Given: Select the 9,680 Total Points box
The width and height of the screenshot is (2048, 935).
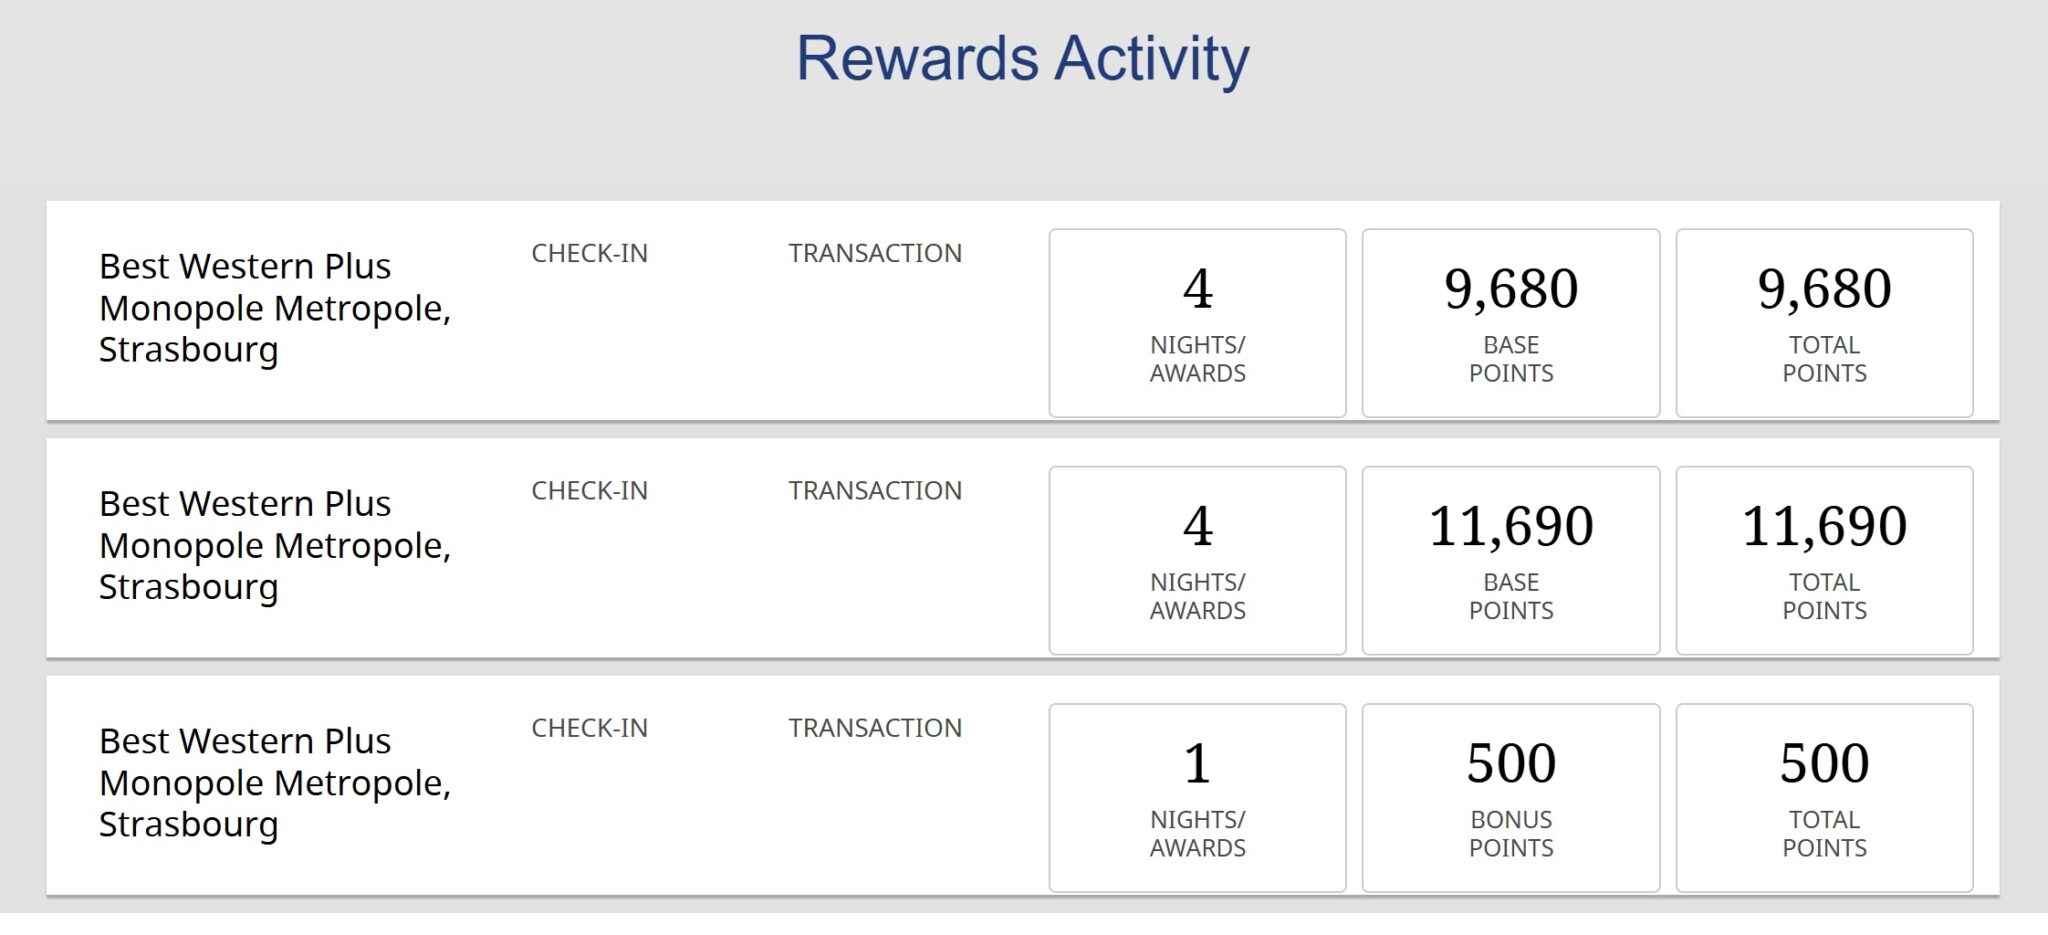Looking at the screenshot, I should [1824, 322].
